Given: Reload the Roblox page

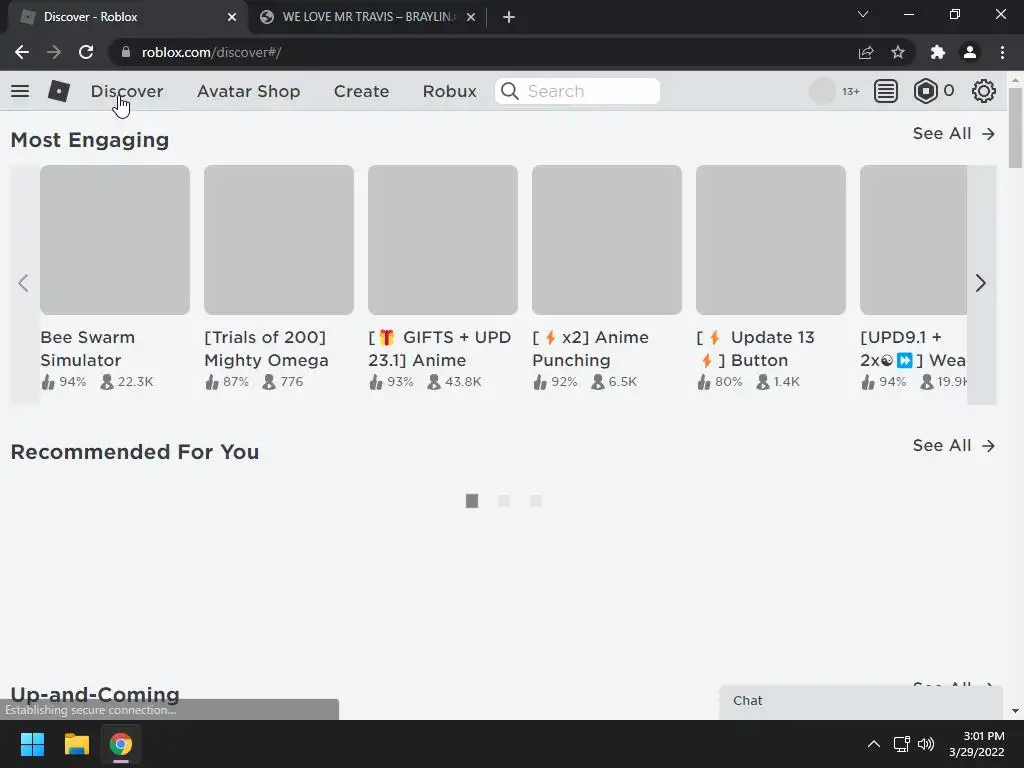Looking at the screenshot, I should pyautogui.click(x=86, y=52).
